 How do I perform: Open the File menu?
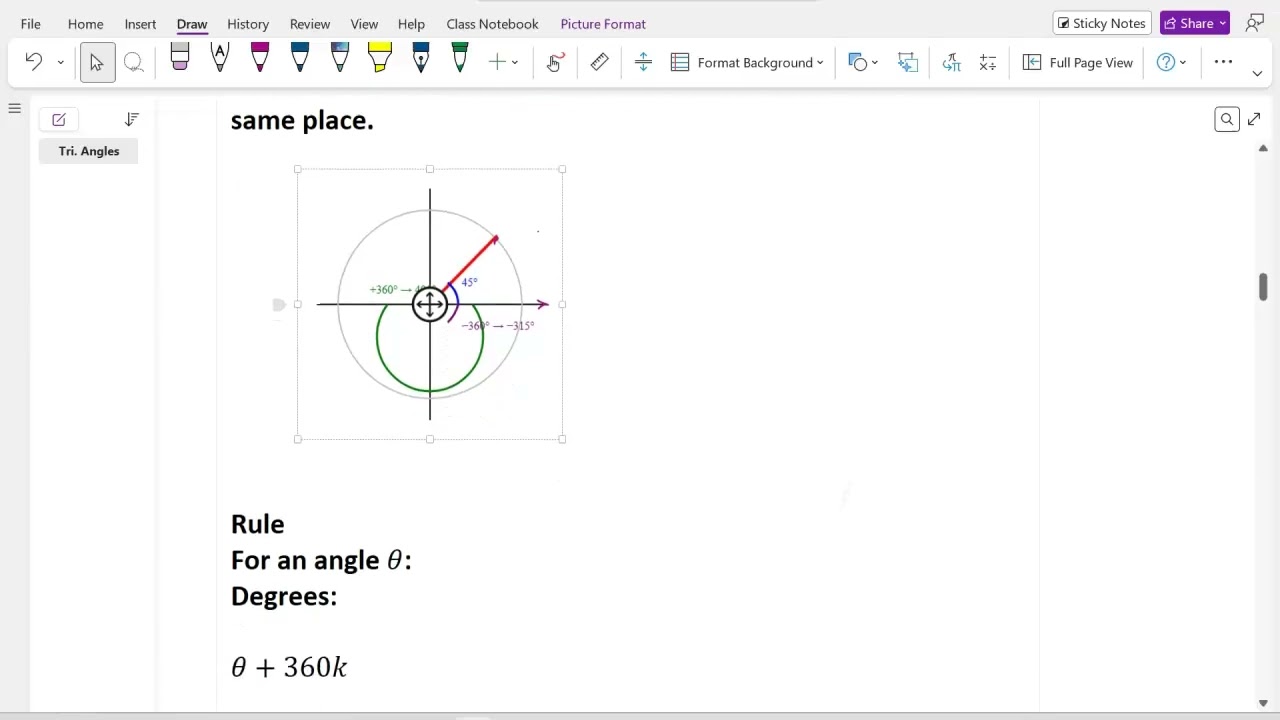(31, 23)
